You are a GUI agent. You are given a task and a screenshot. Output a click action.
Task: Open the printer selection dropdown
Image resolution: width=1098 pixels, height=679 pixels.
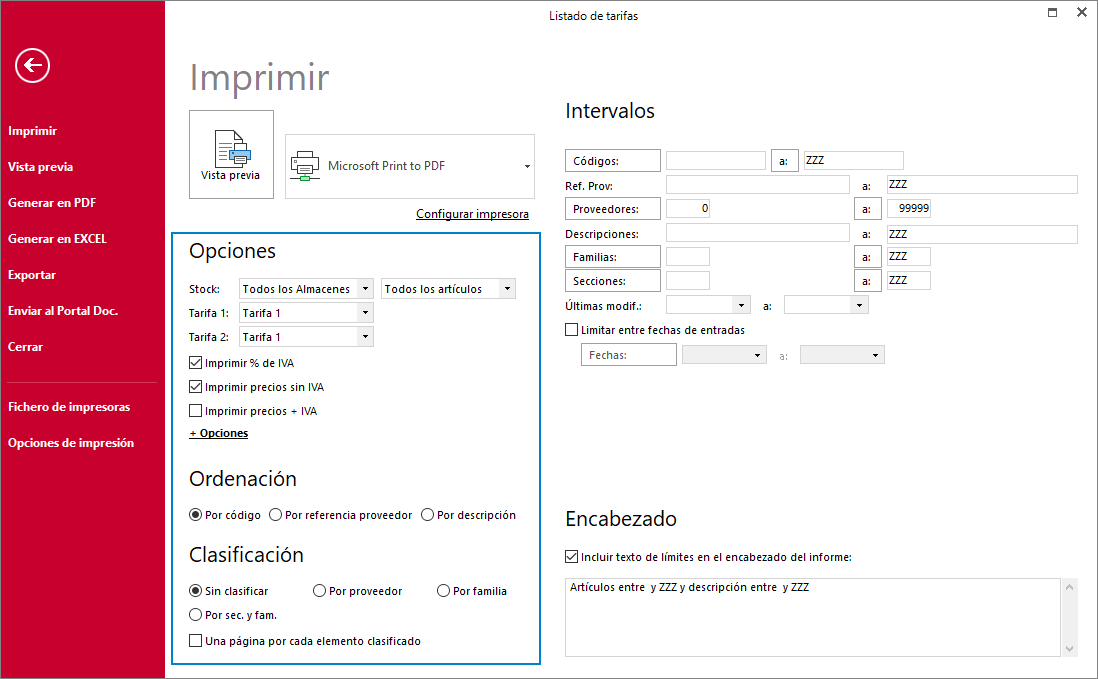click(527, 167)
